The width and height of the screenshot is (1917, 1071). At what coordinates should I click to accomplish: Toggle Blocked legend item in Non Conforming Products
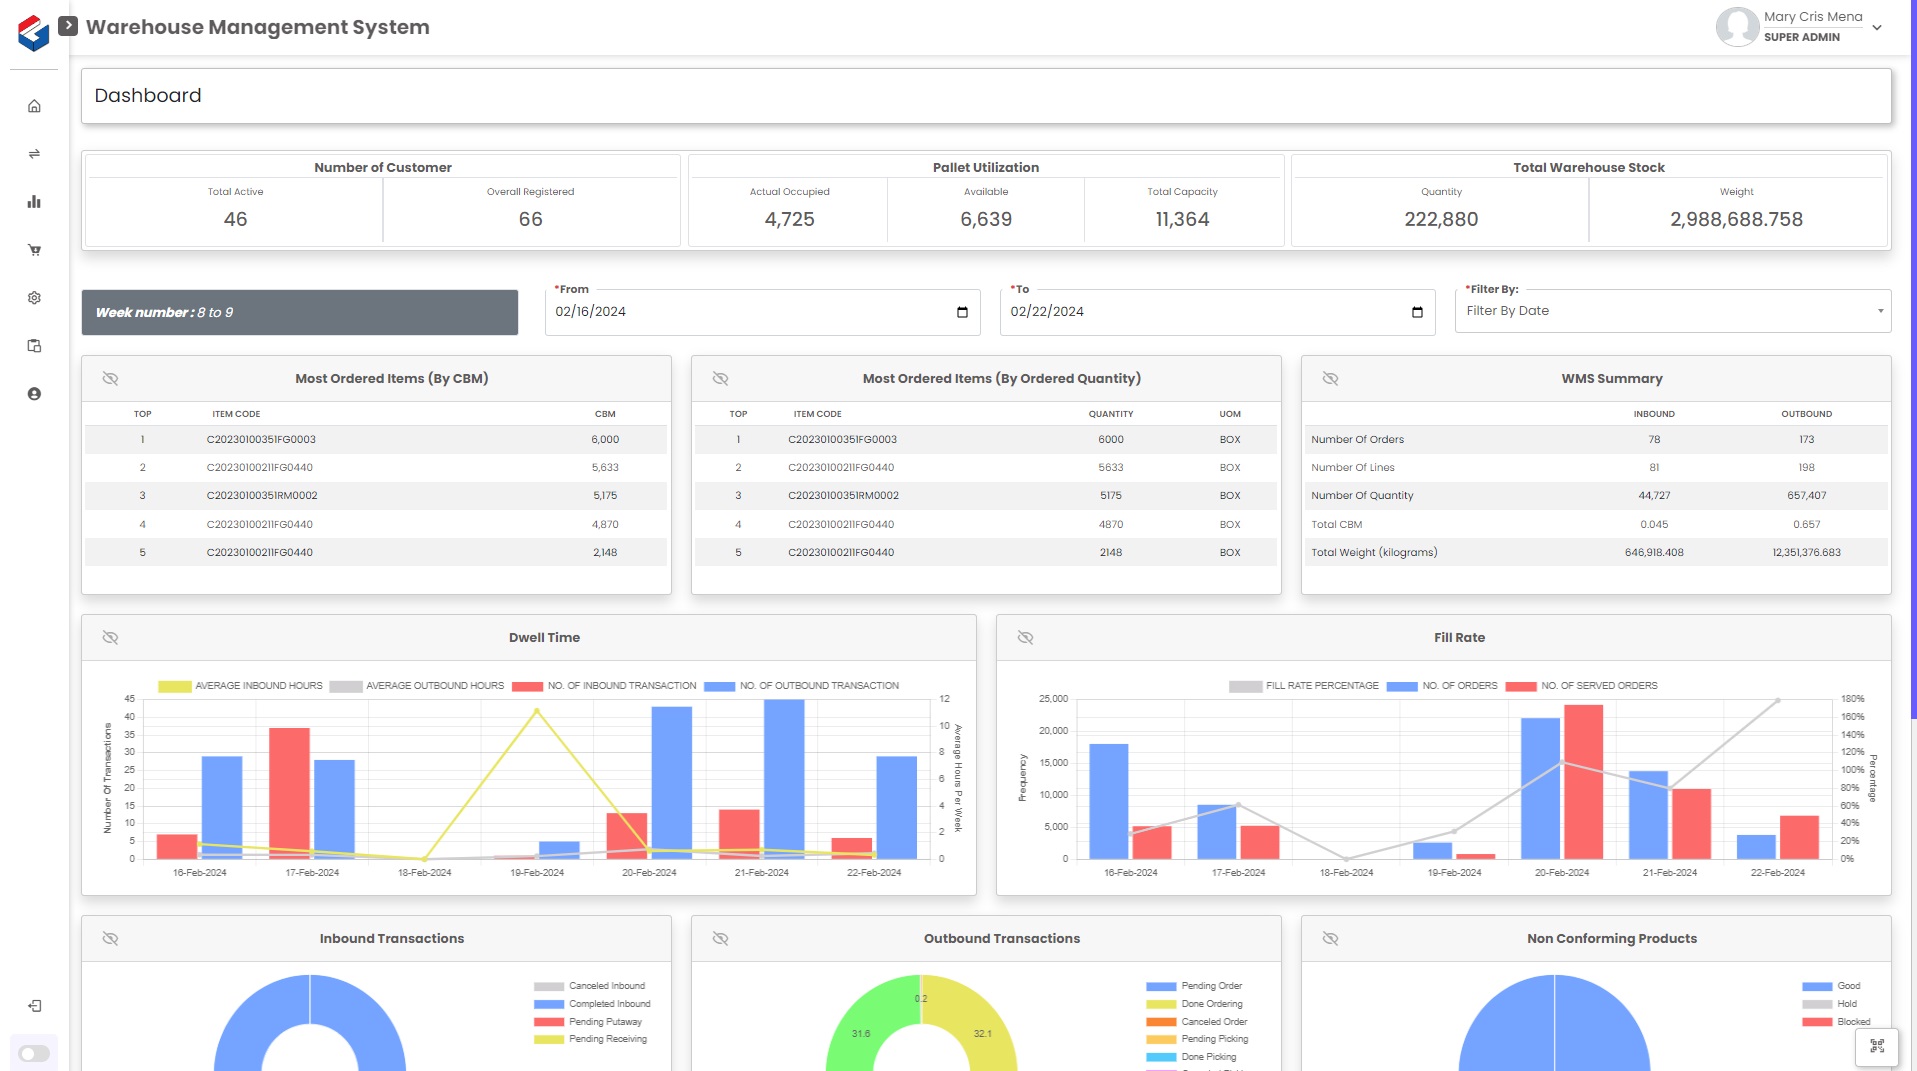click(1837, 1022)
